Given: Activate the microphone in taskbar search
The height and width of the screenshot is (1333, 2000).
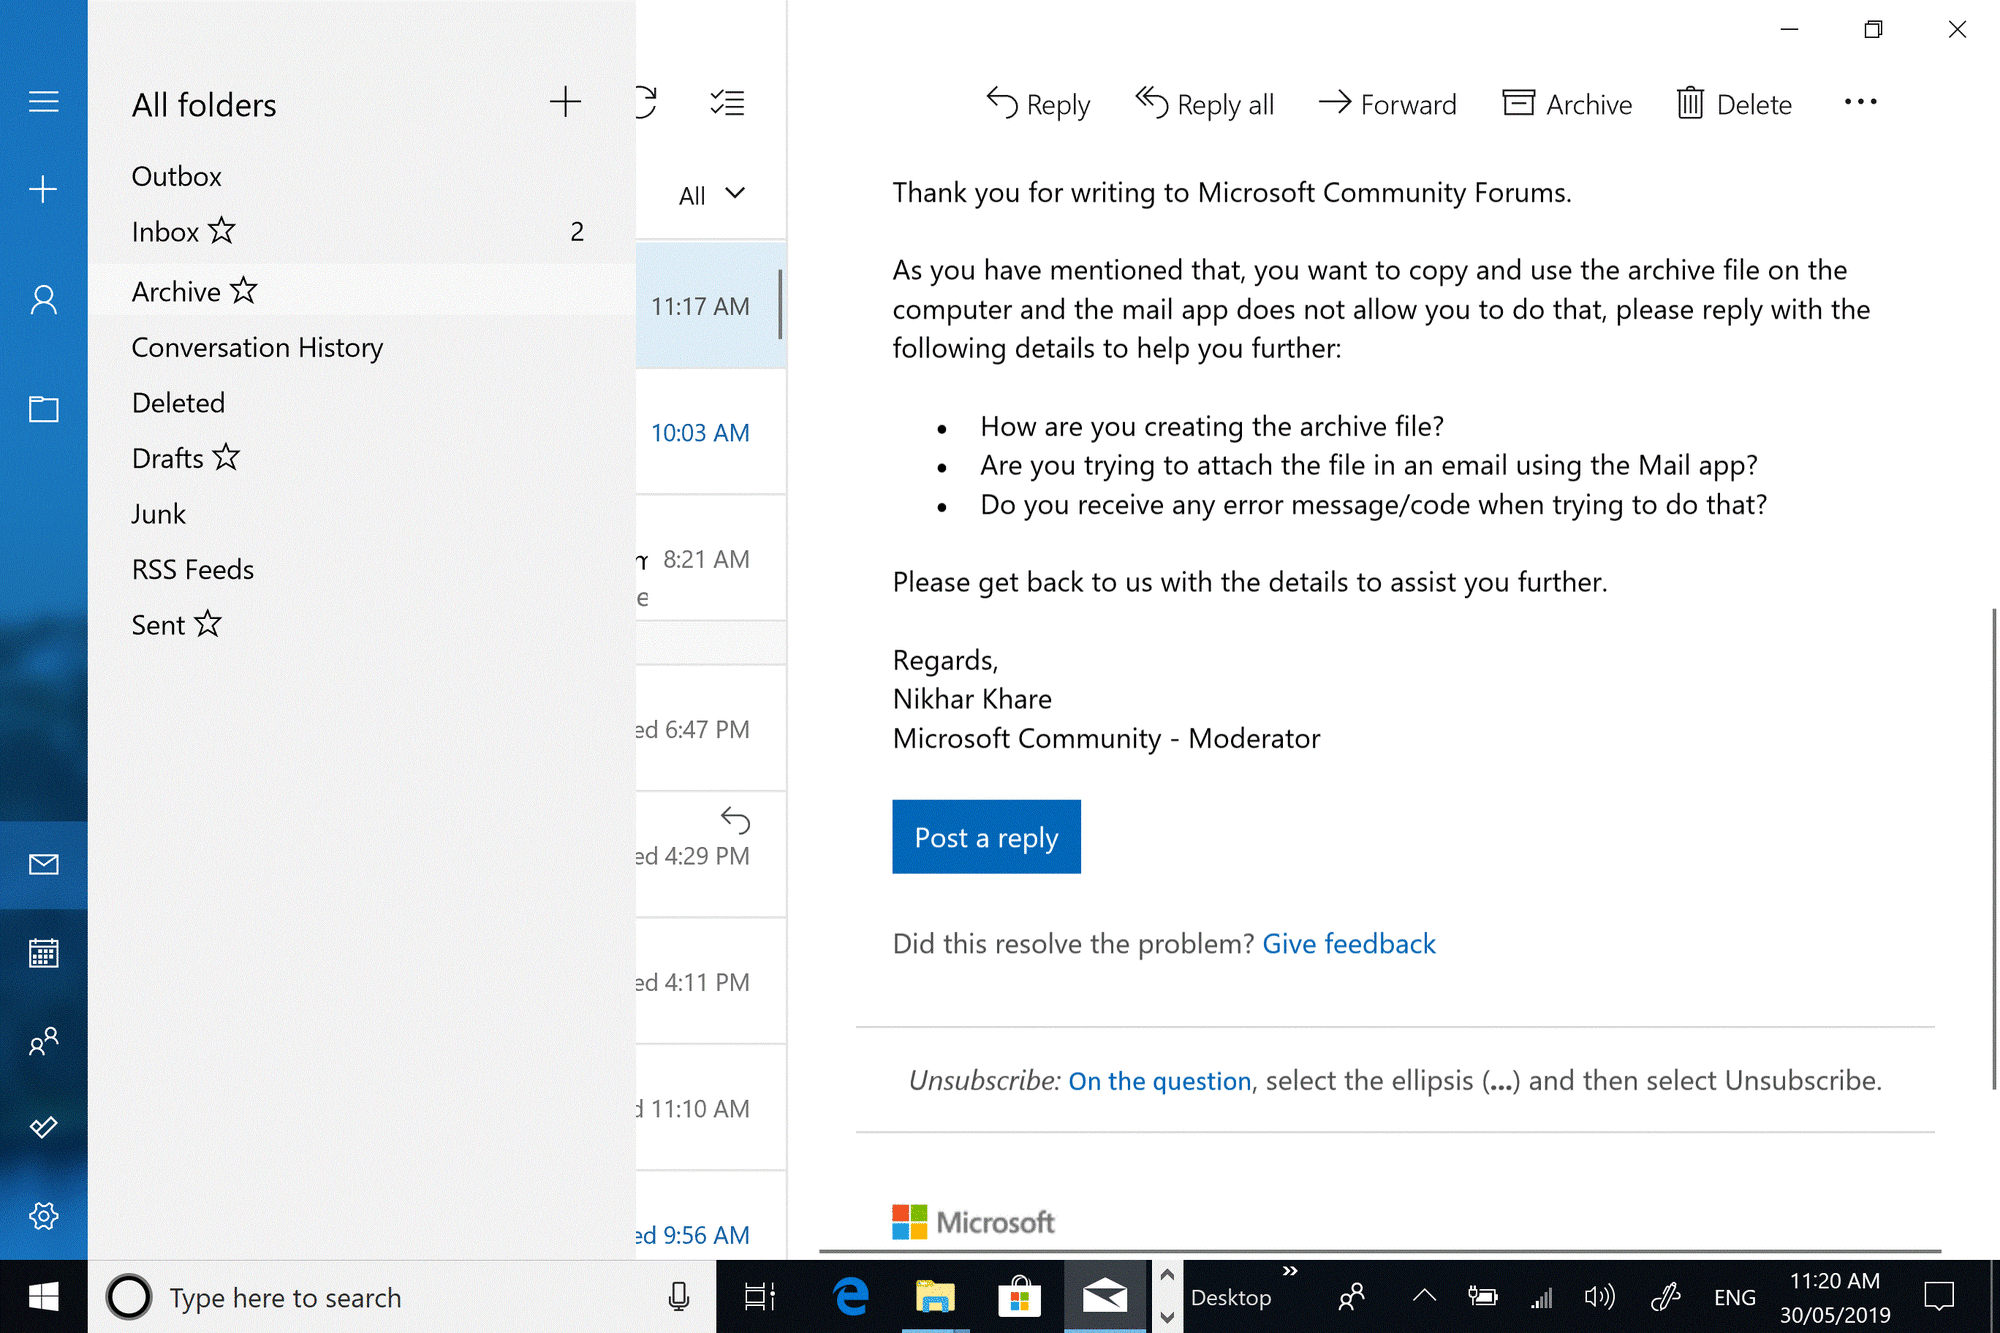Looking at the screenshot, I should click(x=679, y=1297).
